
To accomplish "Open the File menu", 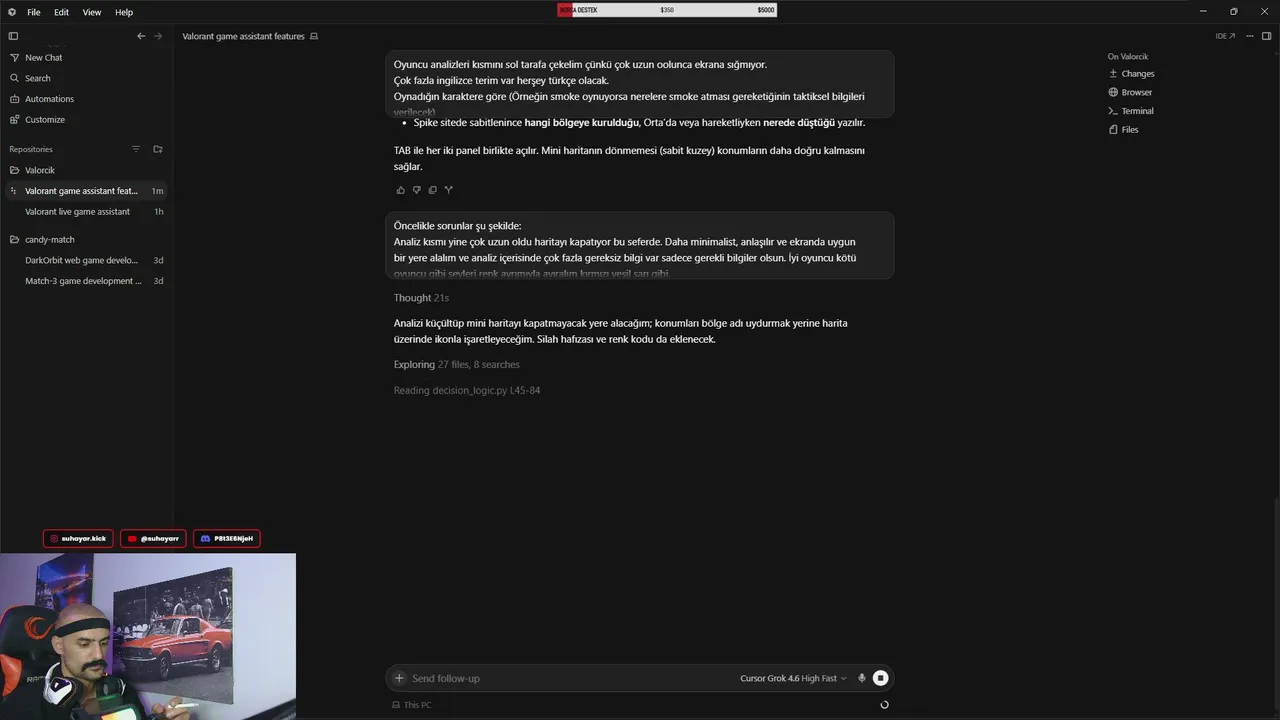I will click(x=34, y=12).
